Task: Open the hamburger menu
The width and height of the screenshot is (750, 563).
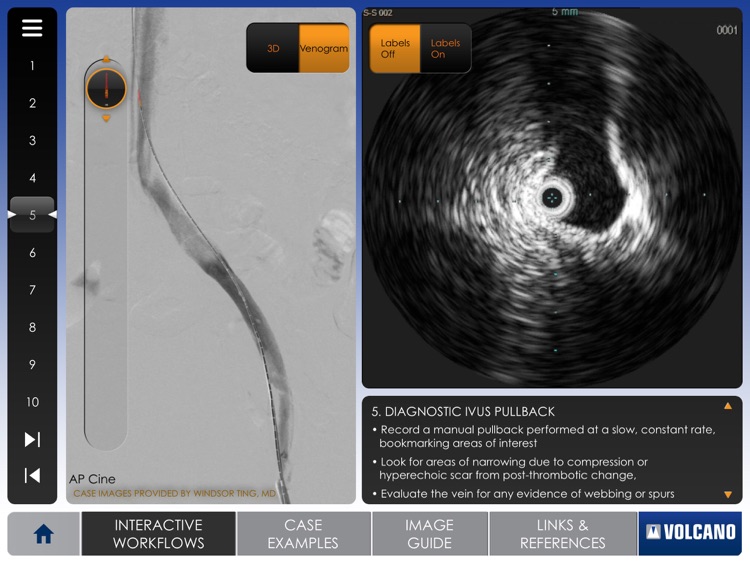Action: 32,28
